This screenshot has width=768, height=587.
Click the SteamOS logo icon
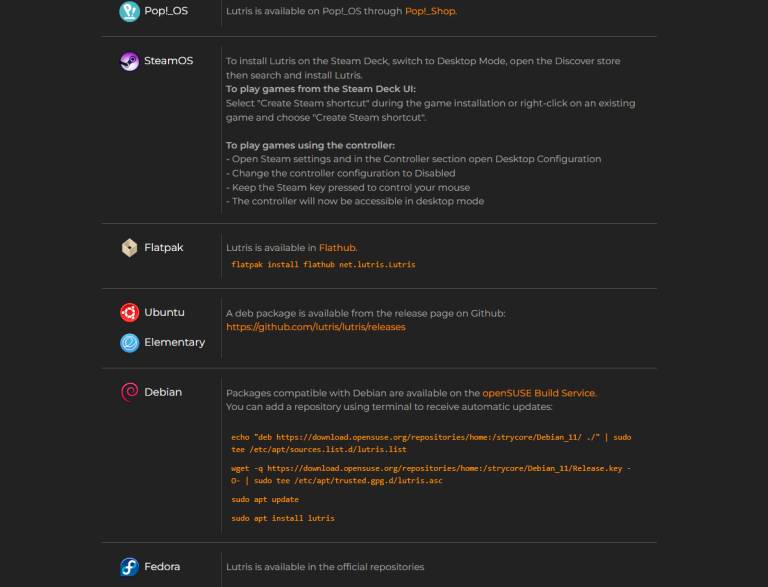pyautogui.click(x=129, y=62)
